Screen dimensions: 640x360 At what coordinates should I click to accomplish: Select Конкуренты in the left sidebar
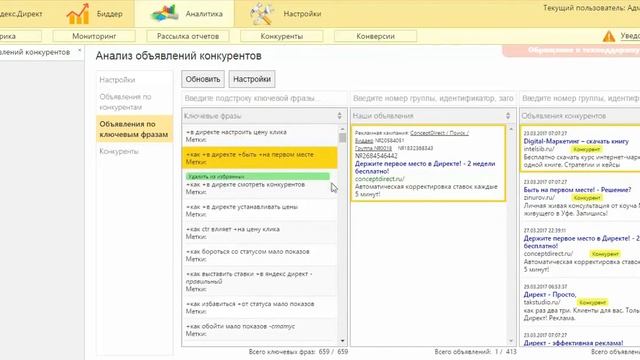pyautogui.click(x=119, y=151)
